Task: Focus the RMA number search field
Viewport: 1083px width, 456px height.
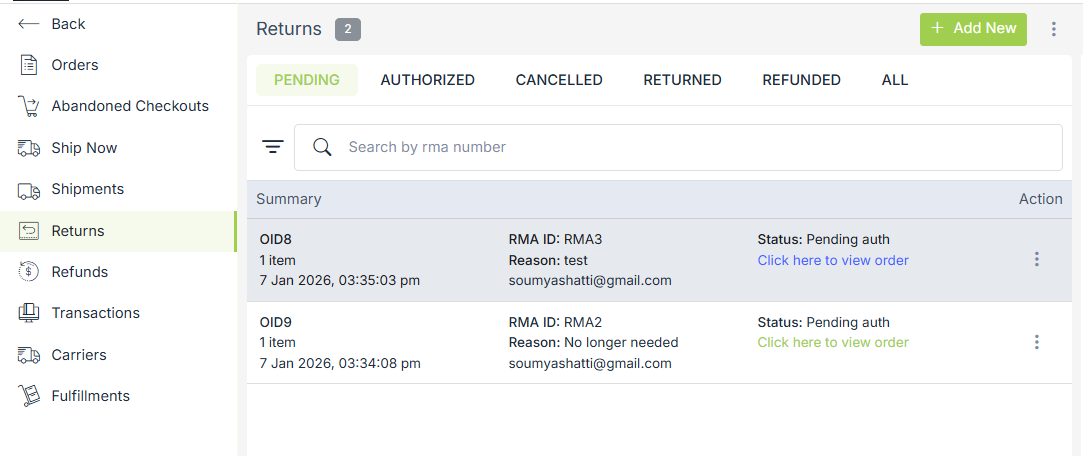Action: click(690, 147)
